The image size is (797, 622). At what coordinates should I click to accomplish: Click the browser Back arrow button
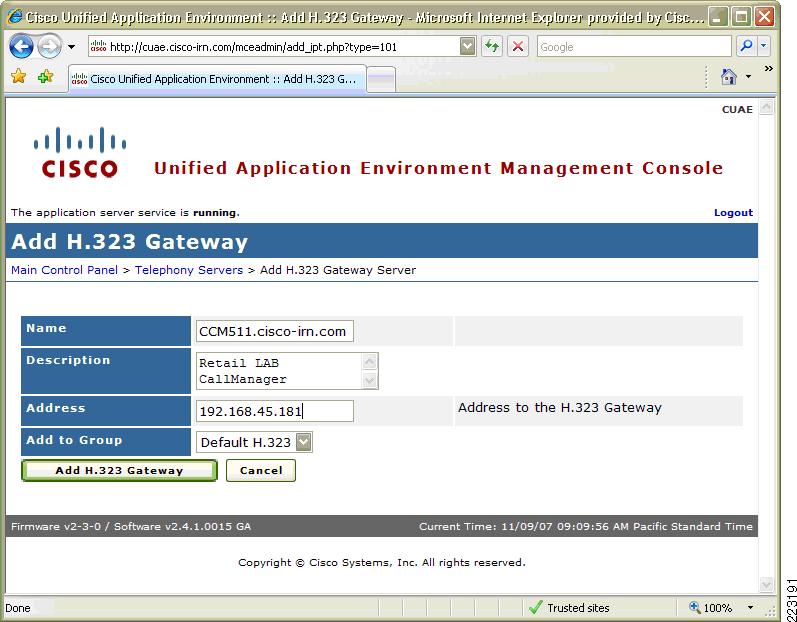click(x=21, y=47)
